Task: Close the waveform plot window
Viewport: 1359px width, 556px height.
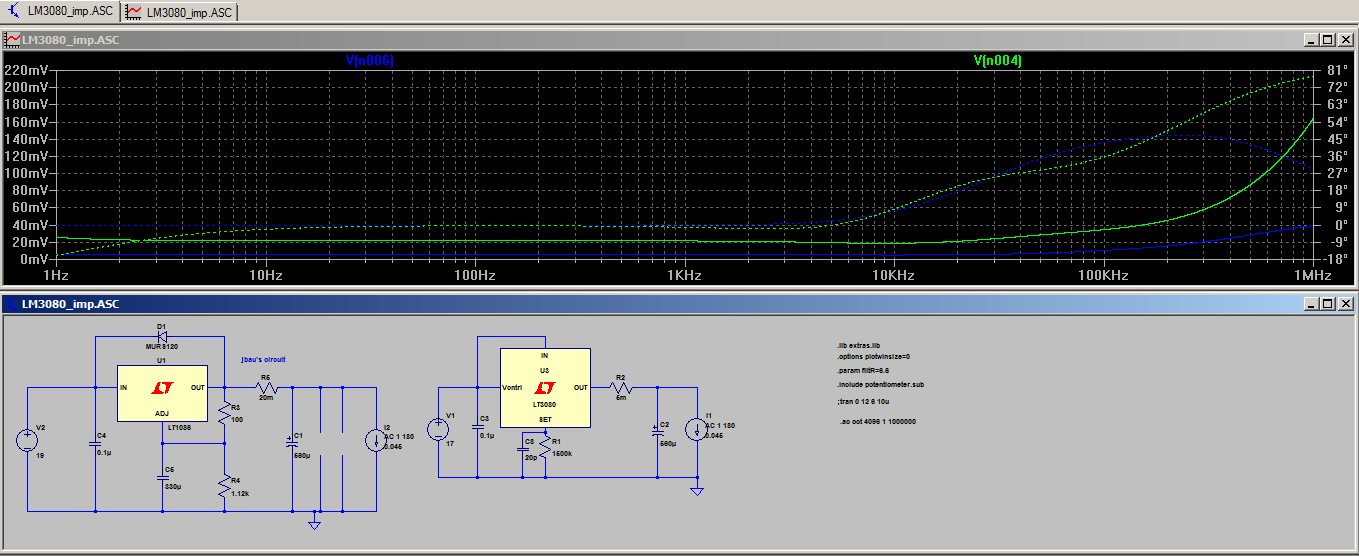Action: pos(1346,40)
